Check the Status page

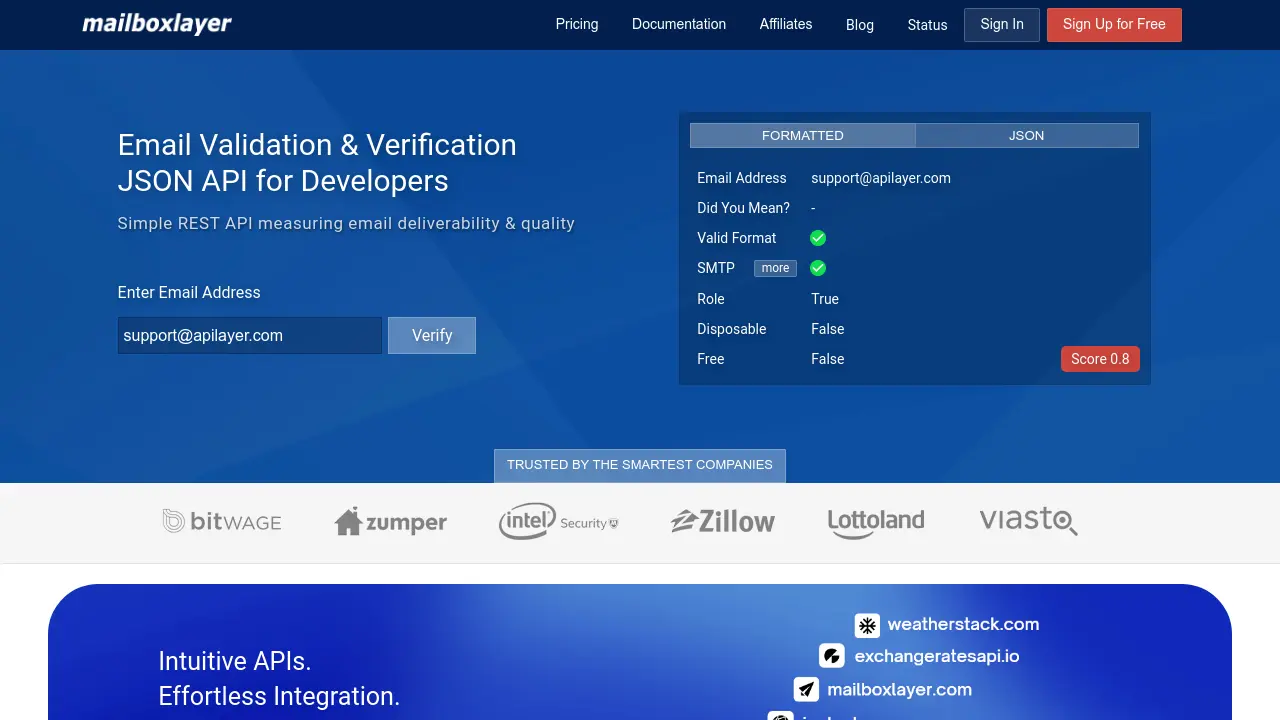click(x=927, y=25)
